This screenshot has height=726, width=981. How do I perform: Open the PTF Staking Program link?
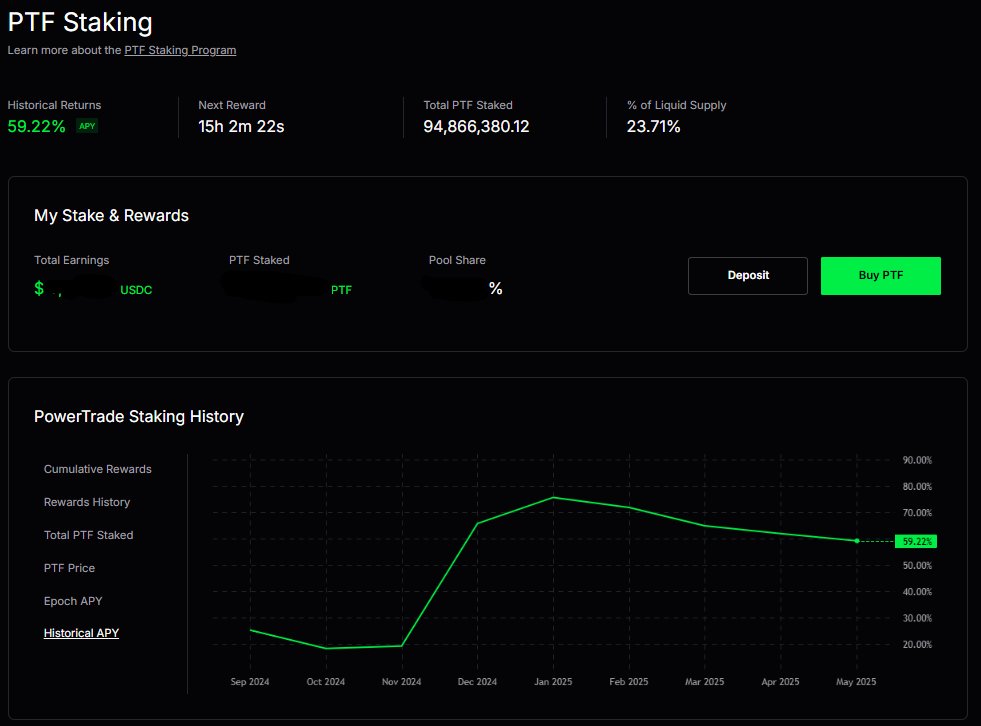click(180, 50)
